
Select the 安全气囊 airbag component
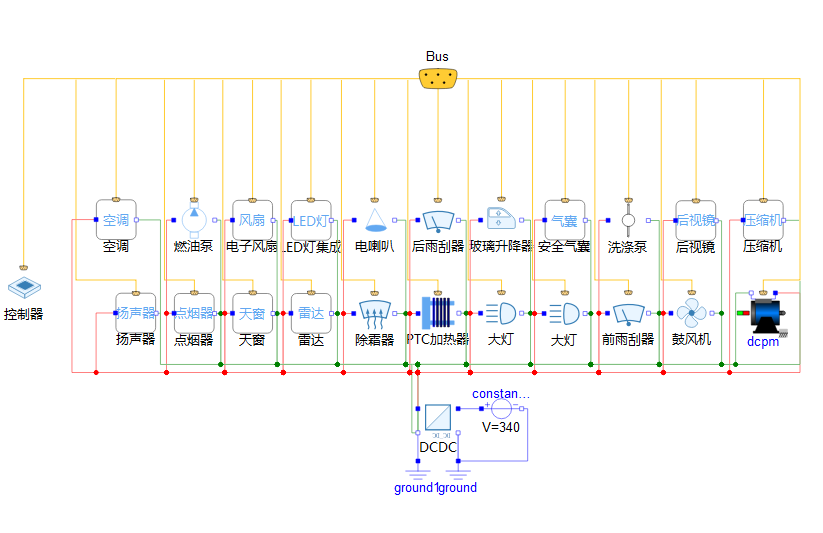click(564, 219)
